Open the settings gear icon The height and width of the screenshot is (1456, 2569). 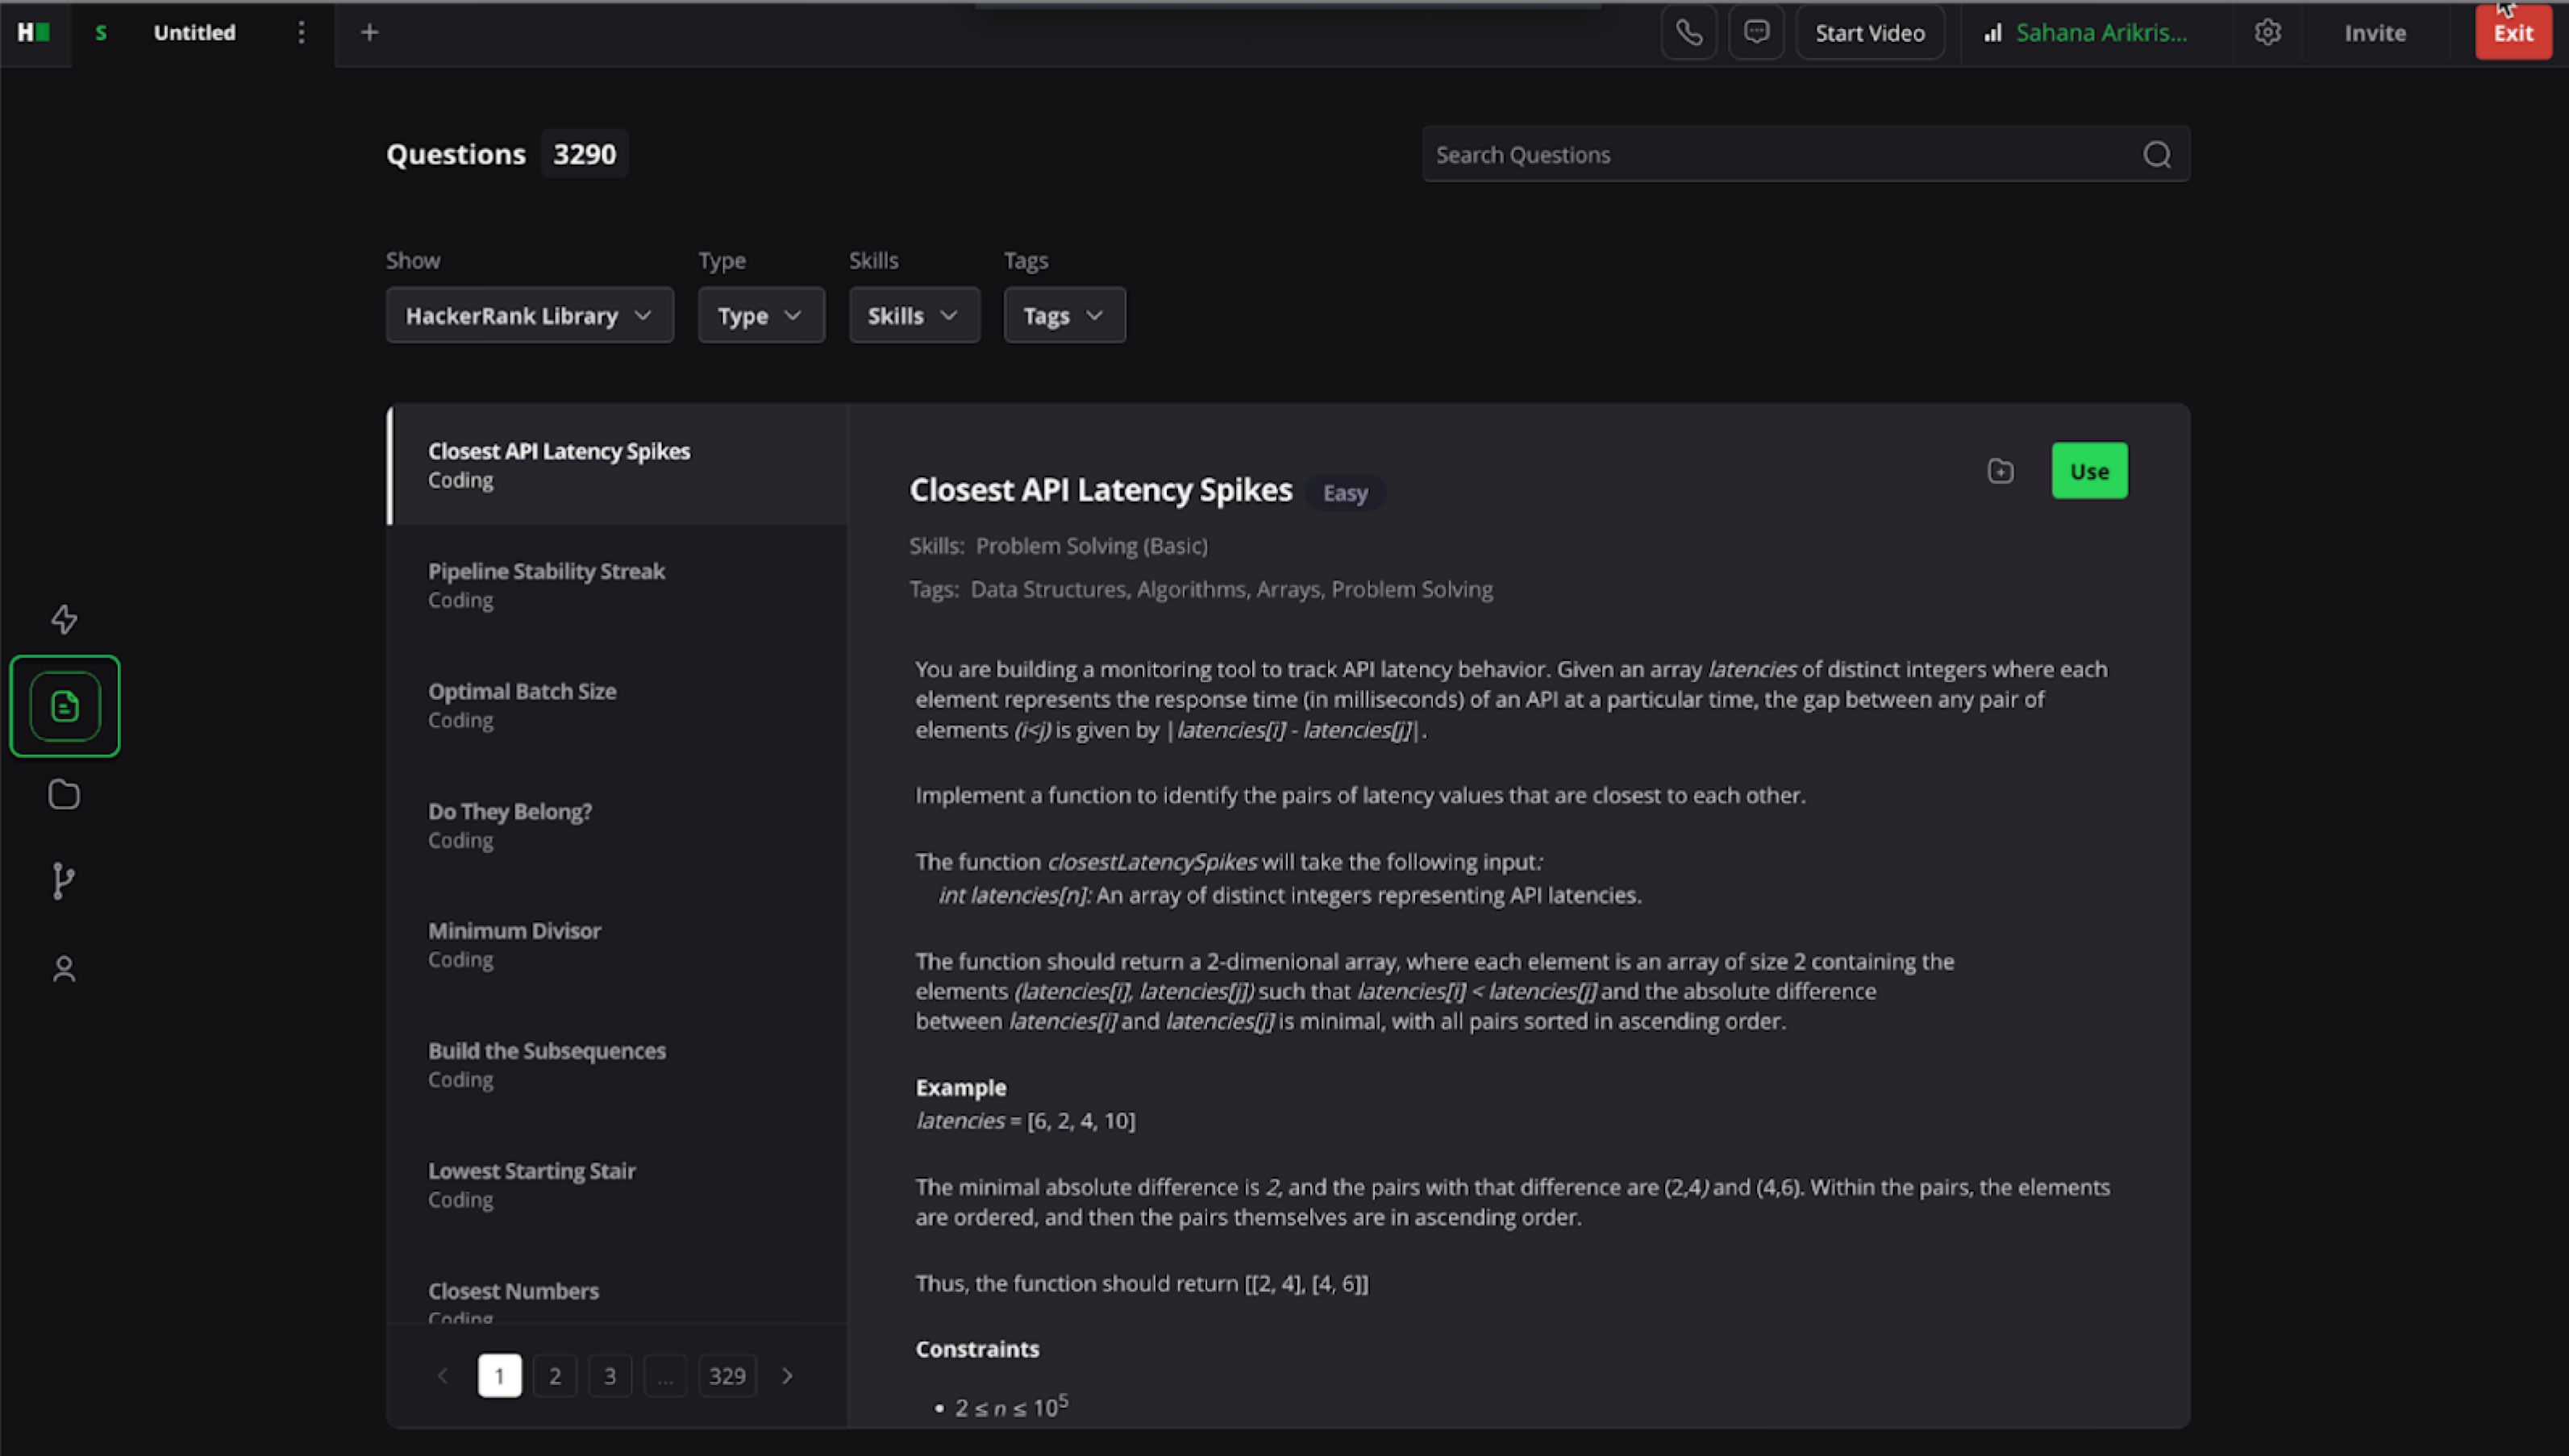(2267, 32)
